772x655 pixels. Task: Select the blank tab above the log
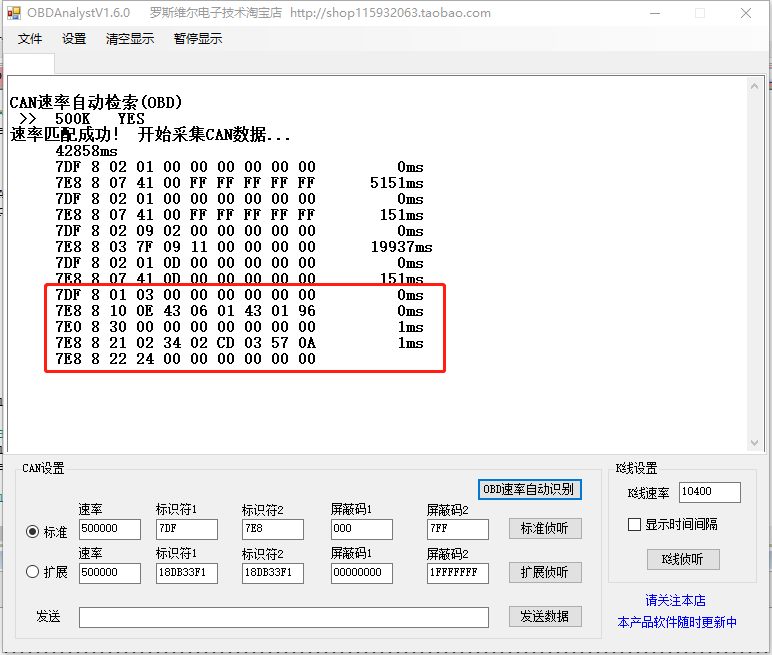point(29,65)
